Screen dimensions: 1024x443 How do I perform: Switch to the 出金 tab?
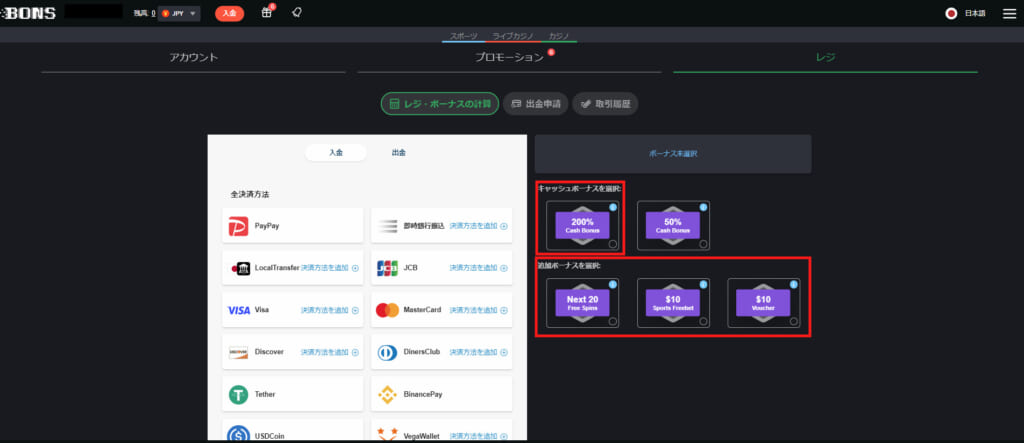pyautogui.click(x=398, y=153)
